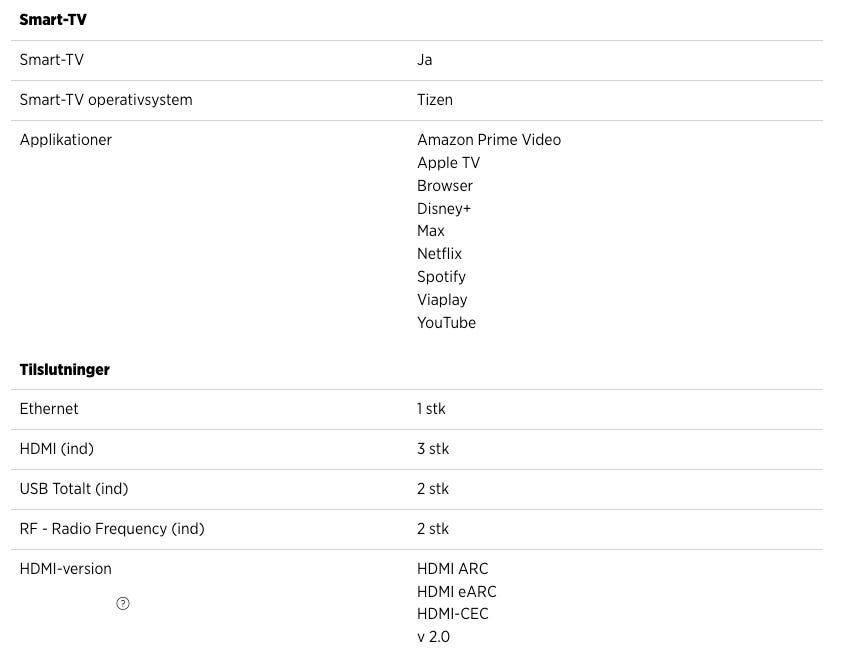Select Spotify from the applications list
The height and width of the screenshot is (663, 847).
[x=441, y=277]
